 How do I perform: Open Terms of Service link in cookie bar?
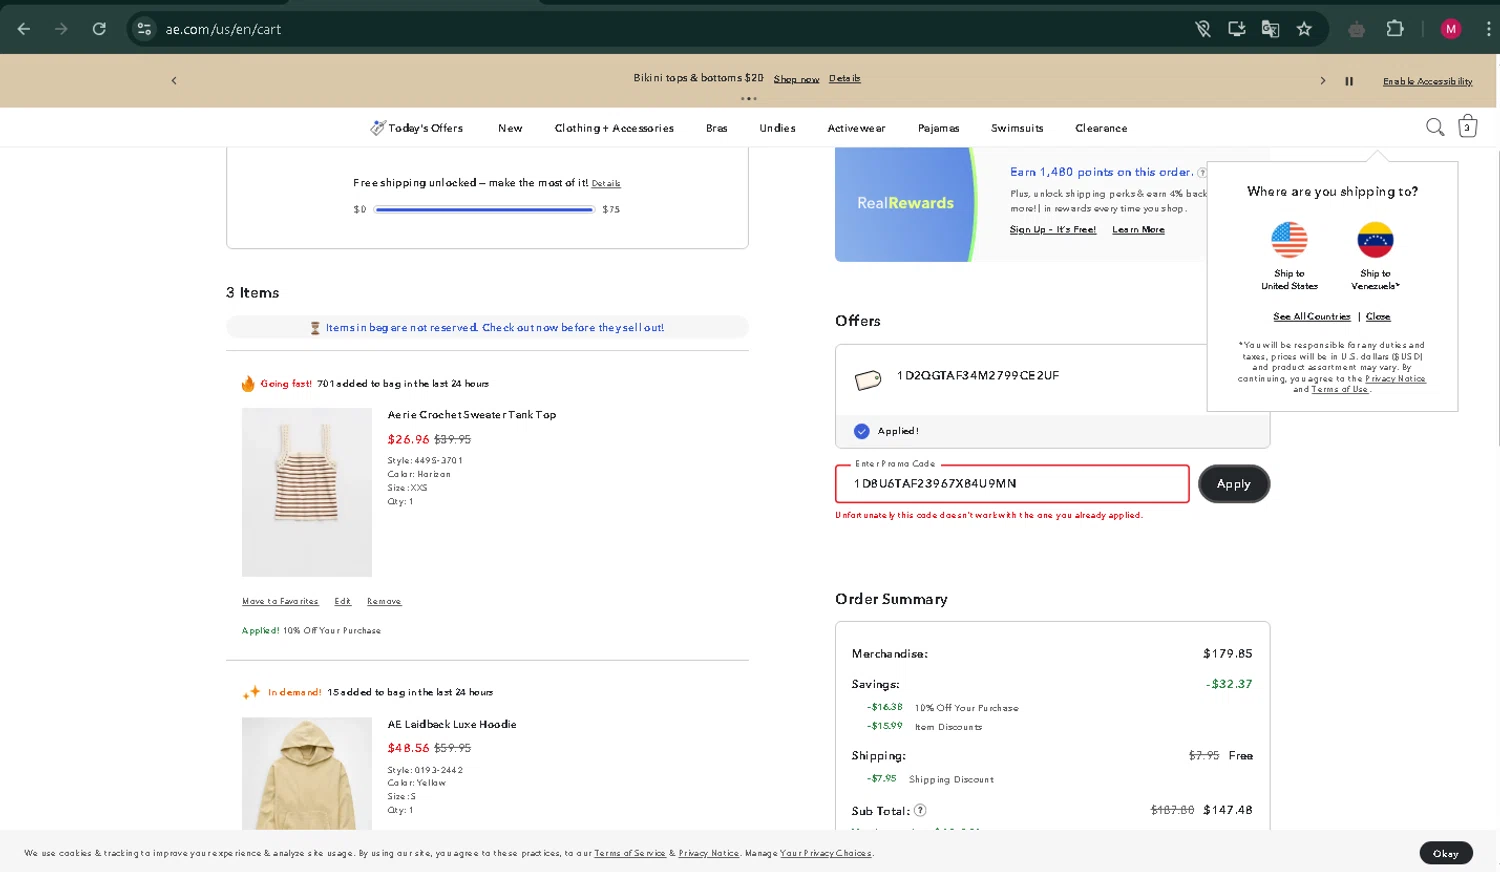[629, 853]
